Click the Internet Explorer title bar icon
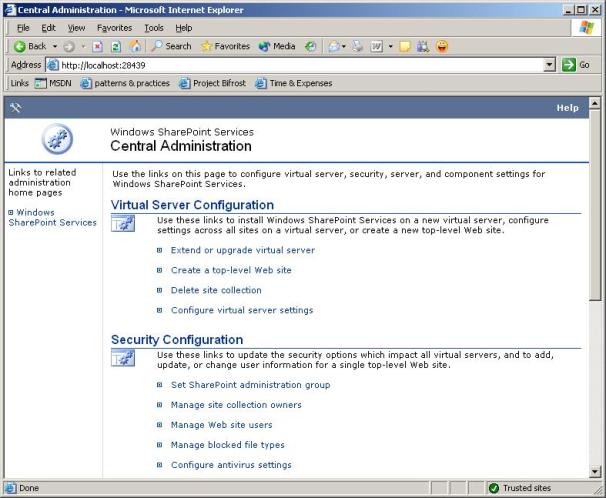 (10, 10)
